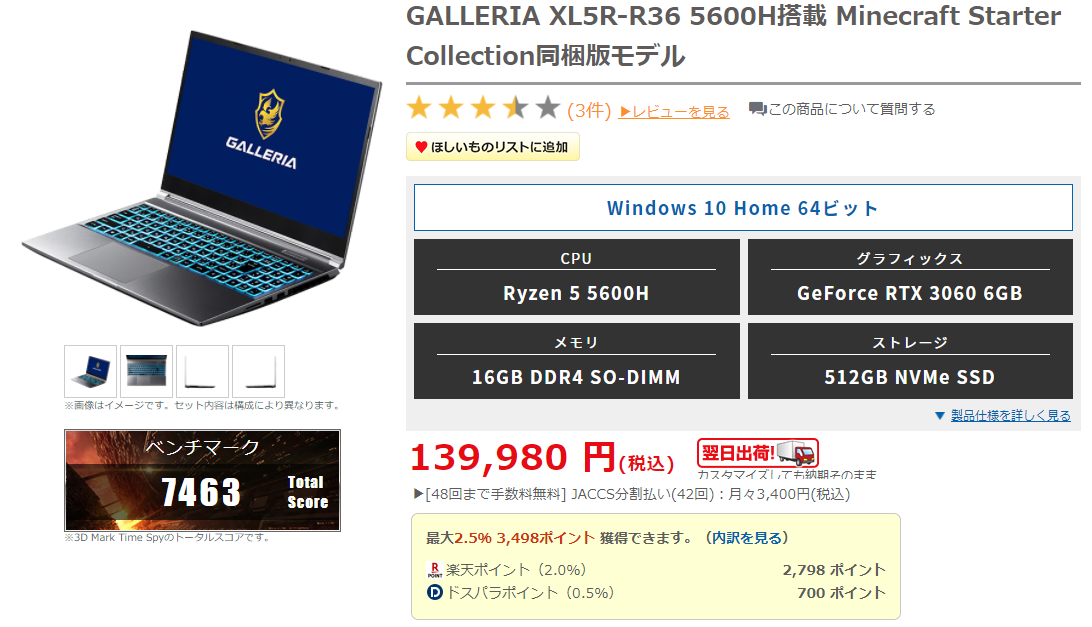The width and height of the screenshot is (1092, 627).
Task: Click the CPU Ryzen 5 5600H tile
Action: (x=577, y=277)
